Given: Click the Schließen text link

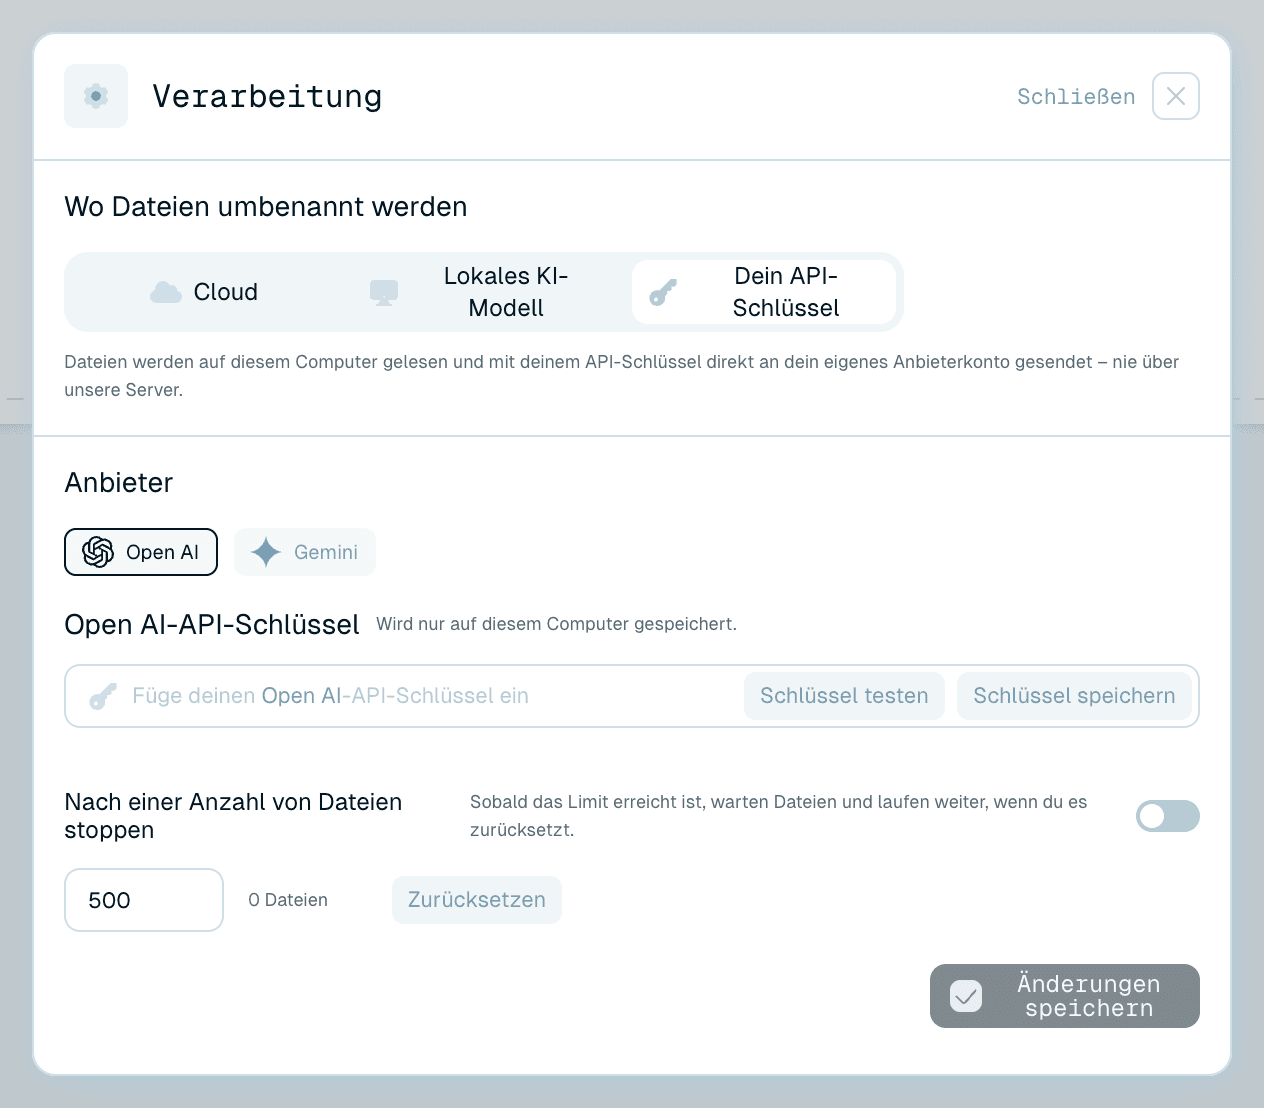Looking at the screenshot, I should [1076, 97].
